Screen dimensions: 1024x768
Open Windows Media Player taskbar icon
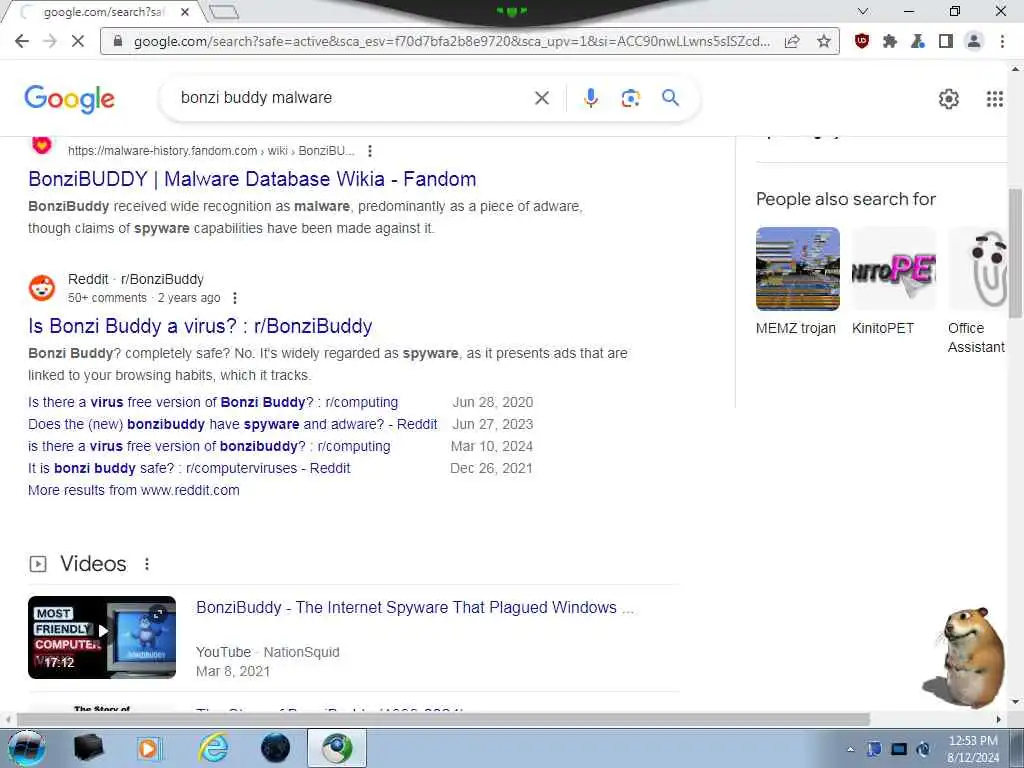(x=150, y=748)
